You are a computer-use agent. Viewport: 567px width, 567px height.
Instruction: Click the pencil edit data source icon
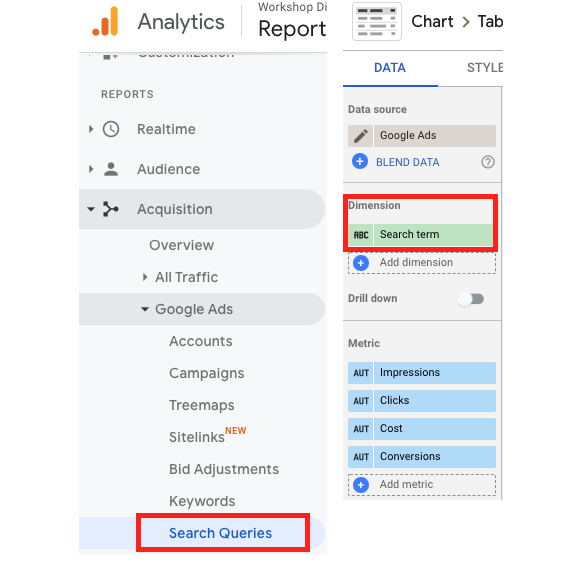[361, 136]
